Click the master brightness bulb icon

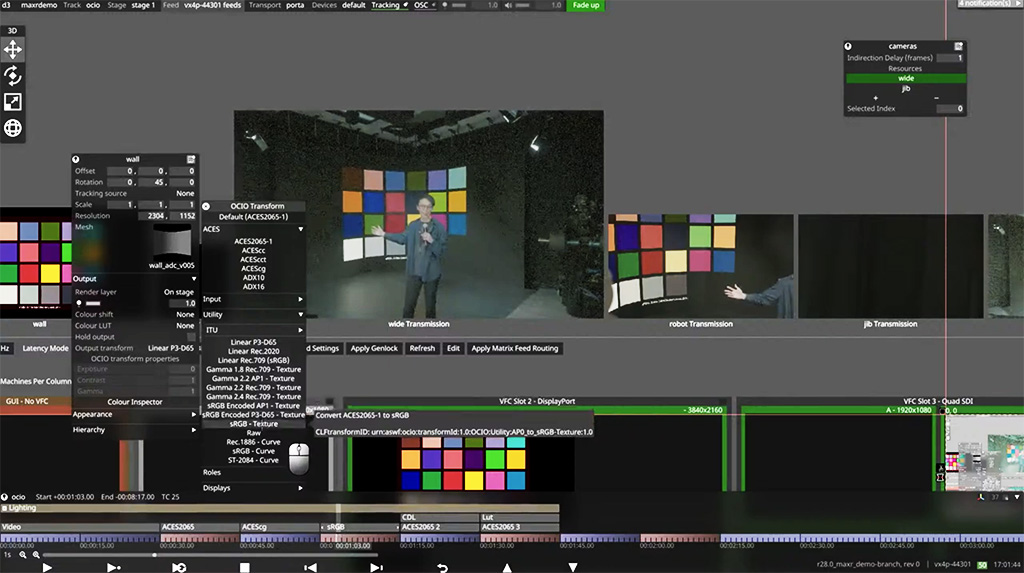click(445, 5)
